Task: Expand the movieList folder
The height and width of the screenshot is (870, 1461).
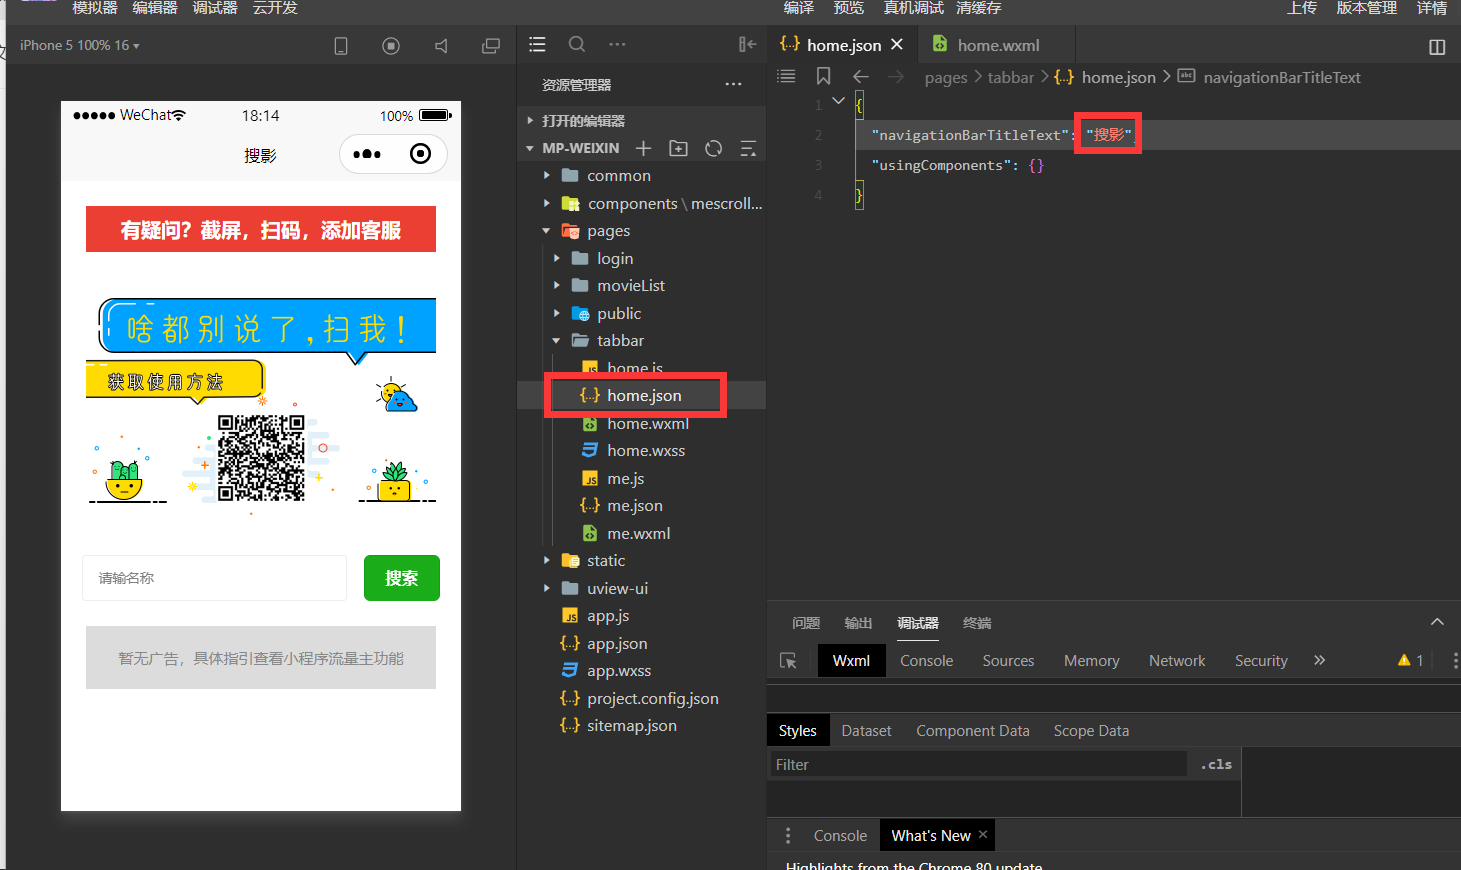Action: (556, 285)
